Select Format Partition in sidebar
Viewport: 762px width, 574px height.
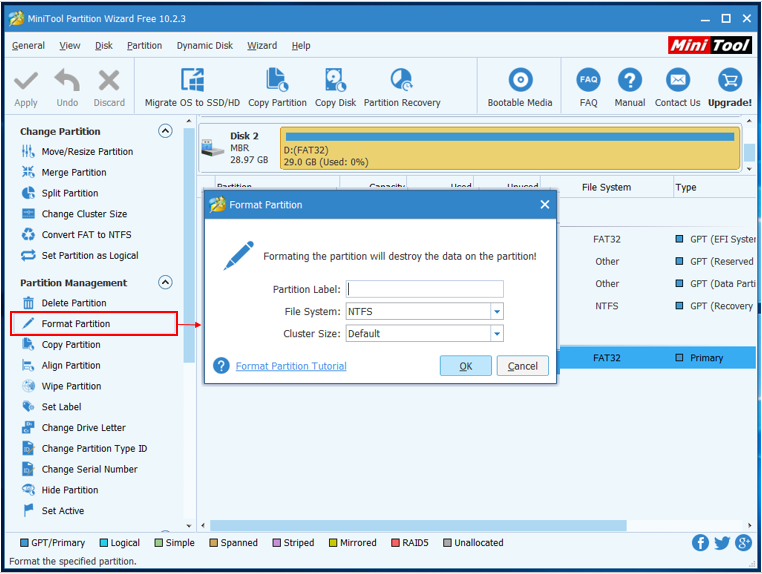pos(94,324)
